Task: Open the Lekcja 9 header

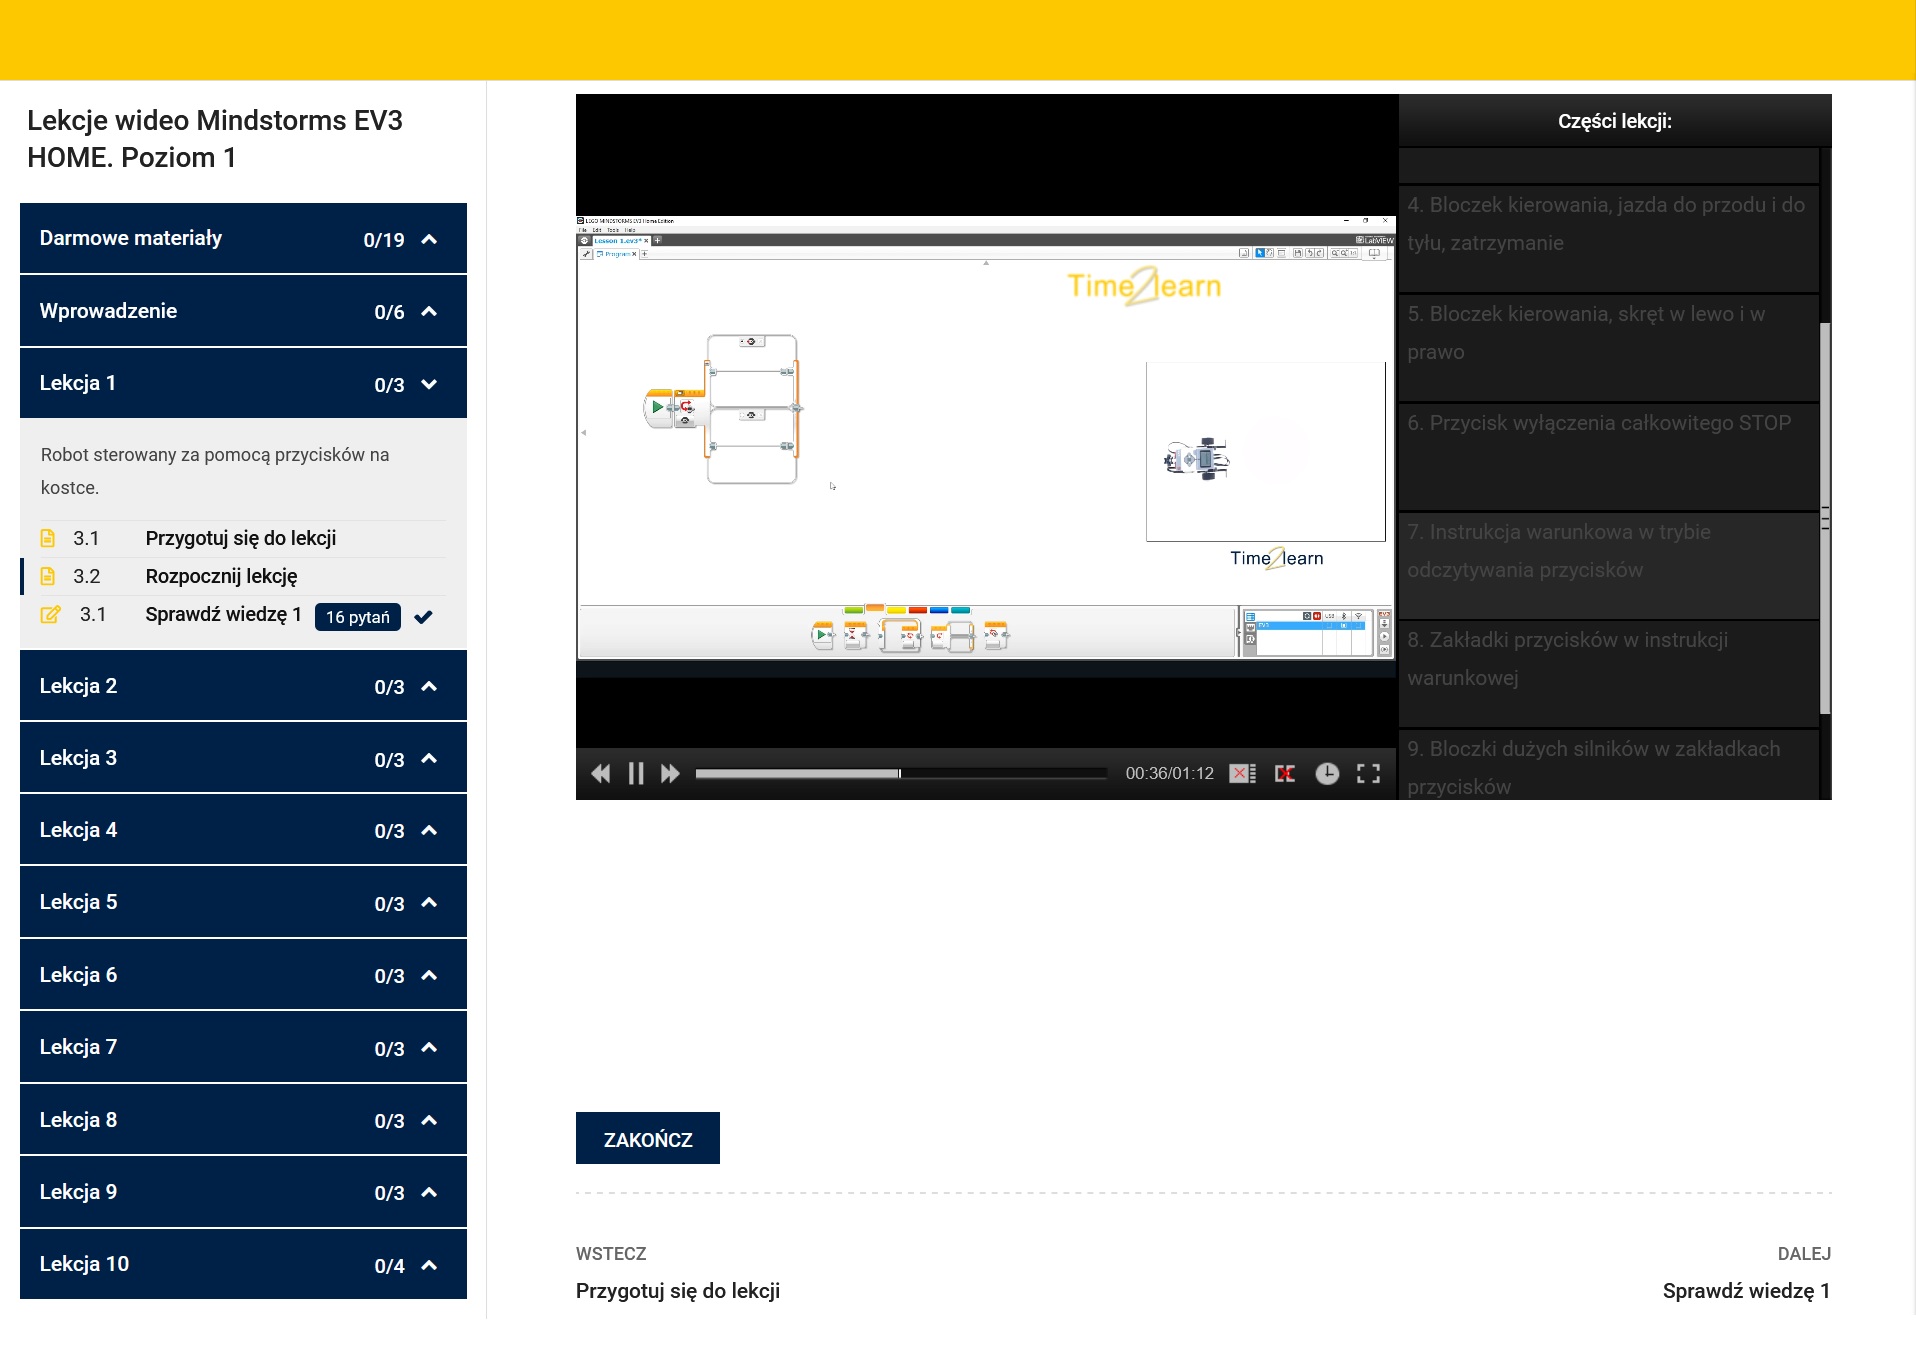Action: click(243, 1192)
